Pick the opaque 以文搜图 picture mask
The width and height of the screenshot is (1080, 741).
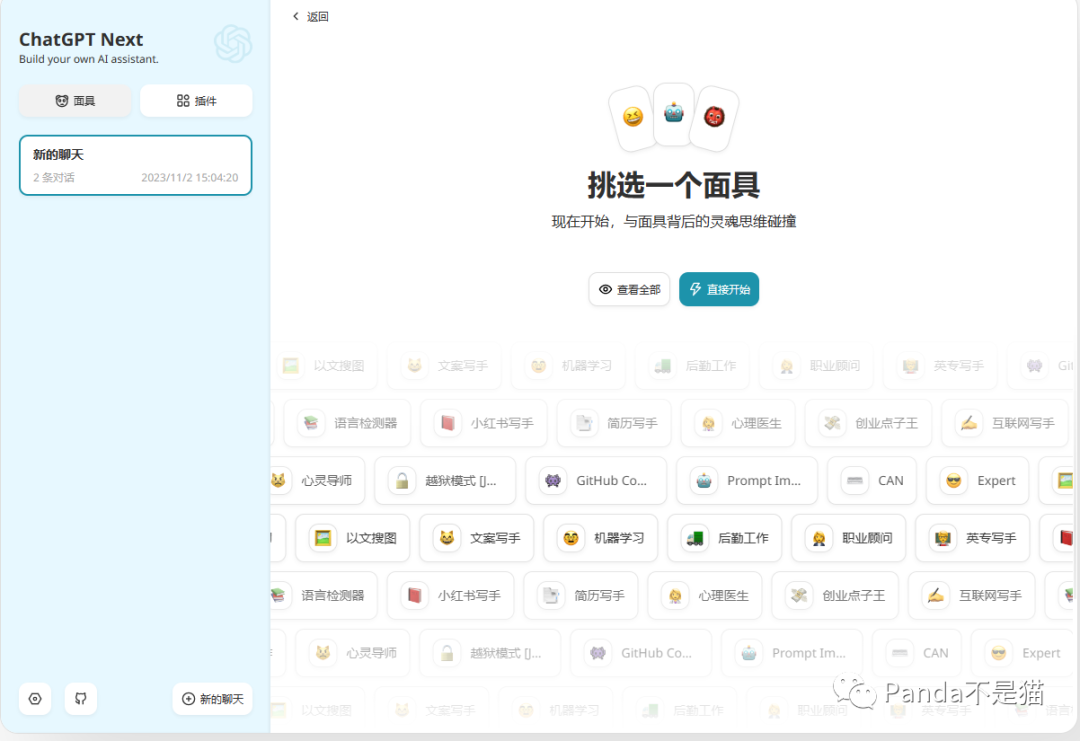click(353, 538)
